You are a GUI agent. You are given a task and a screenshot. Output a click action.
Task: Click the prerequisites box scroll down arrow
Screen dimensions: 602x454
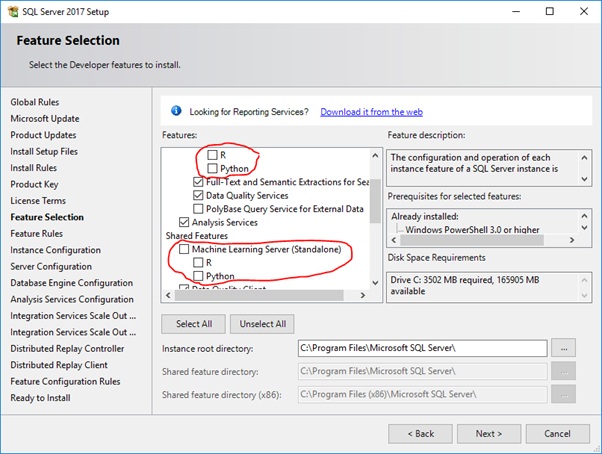coord(584,228)
